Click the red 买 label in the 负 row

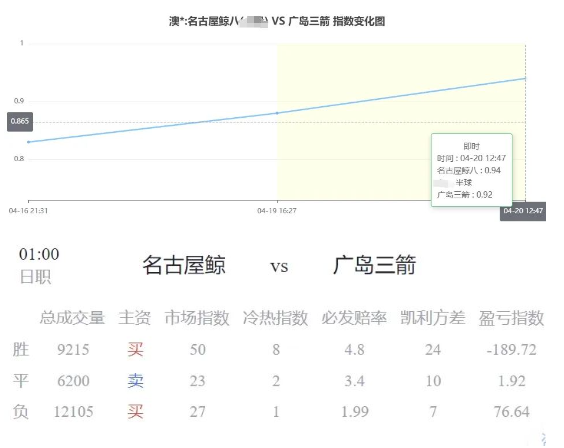tap(135, 412)
